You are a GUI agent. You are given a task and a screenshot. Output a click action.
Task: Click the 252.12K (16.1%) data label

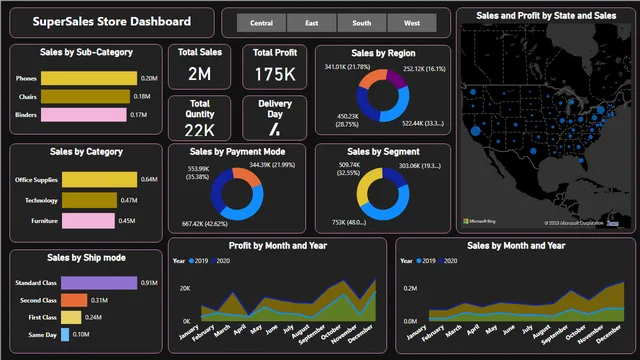point(424,69)
